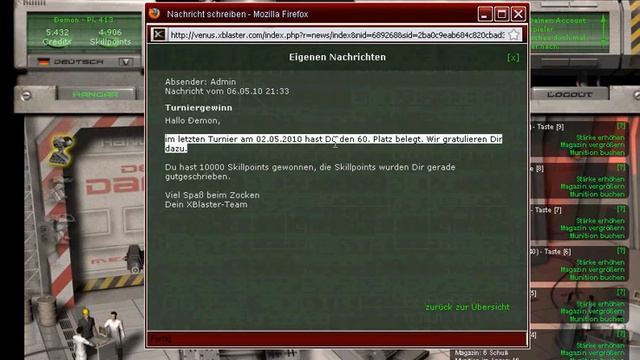Close the Firefox popup window

pyautogui.click(x=518, y=14)
